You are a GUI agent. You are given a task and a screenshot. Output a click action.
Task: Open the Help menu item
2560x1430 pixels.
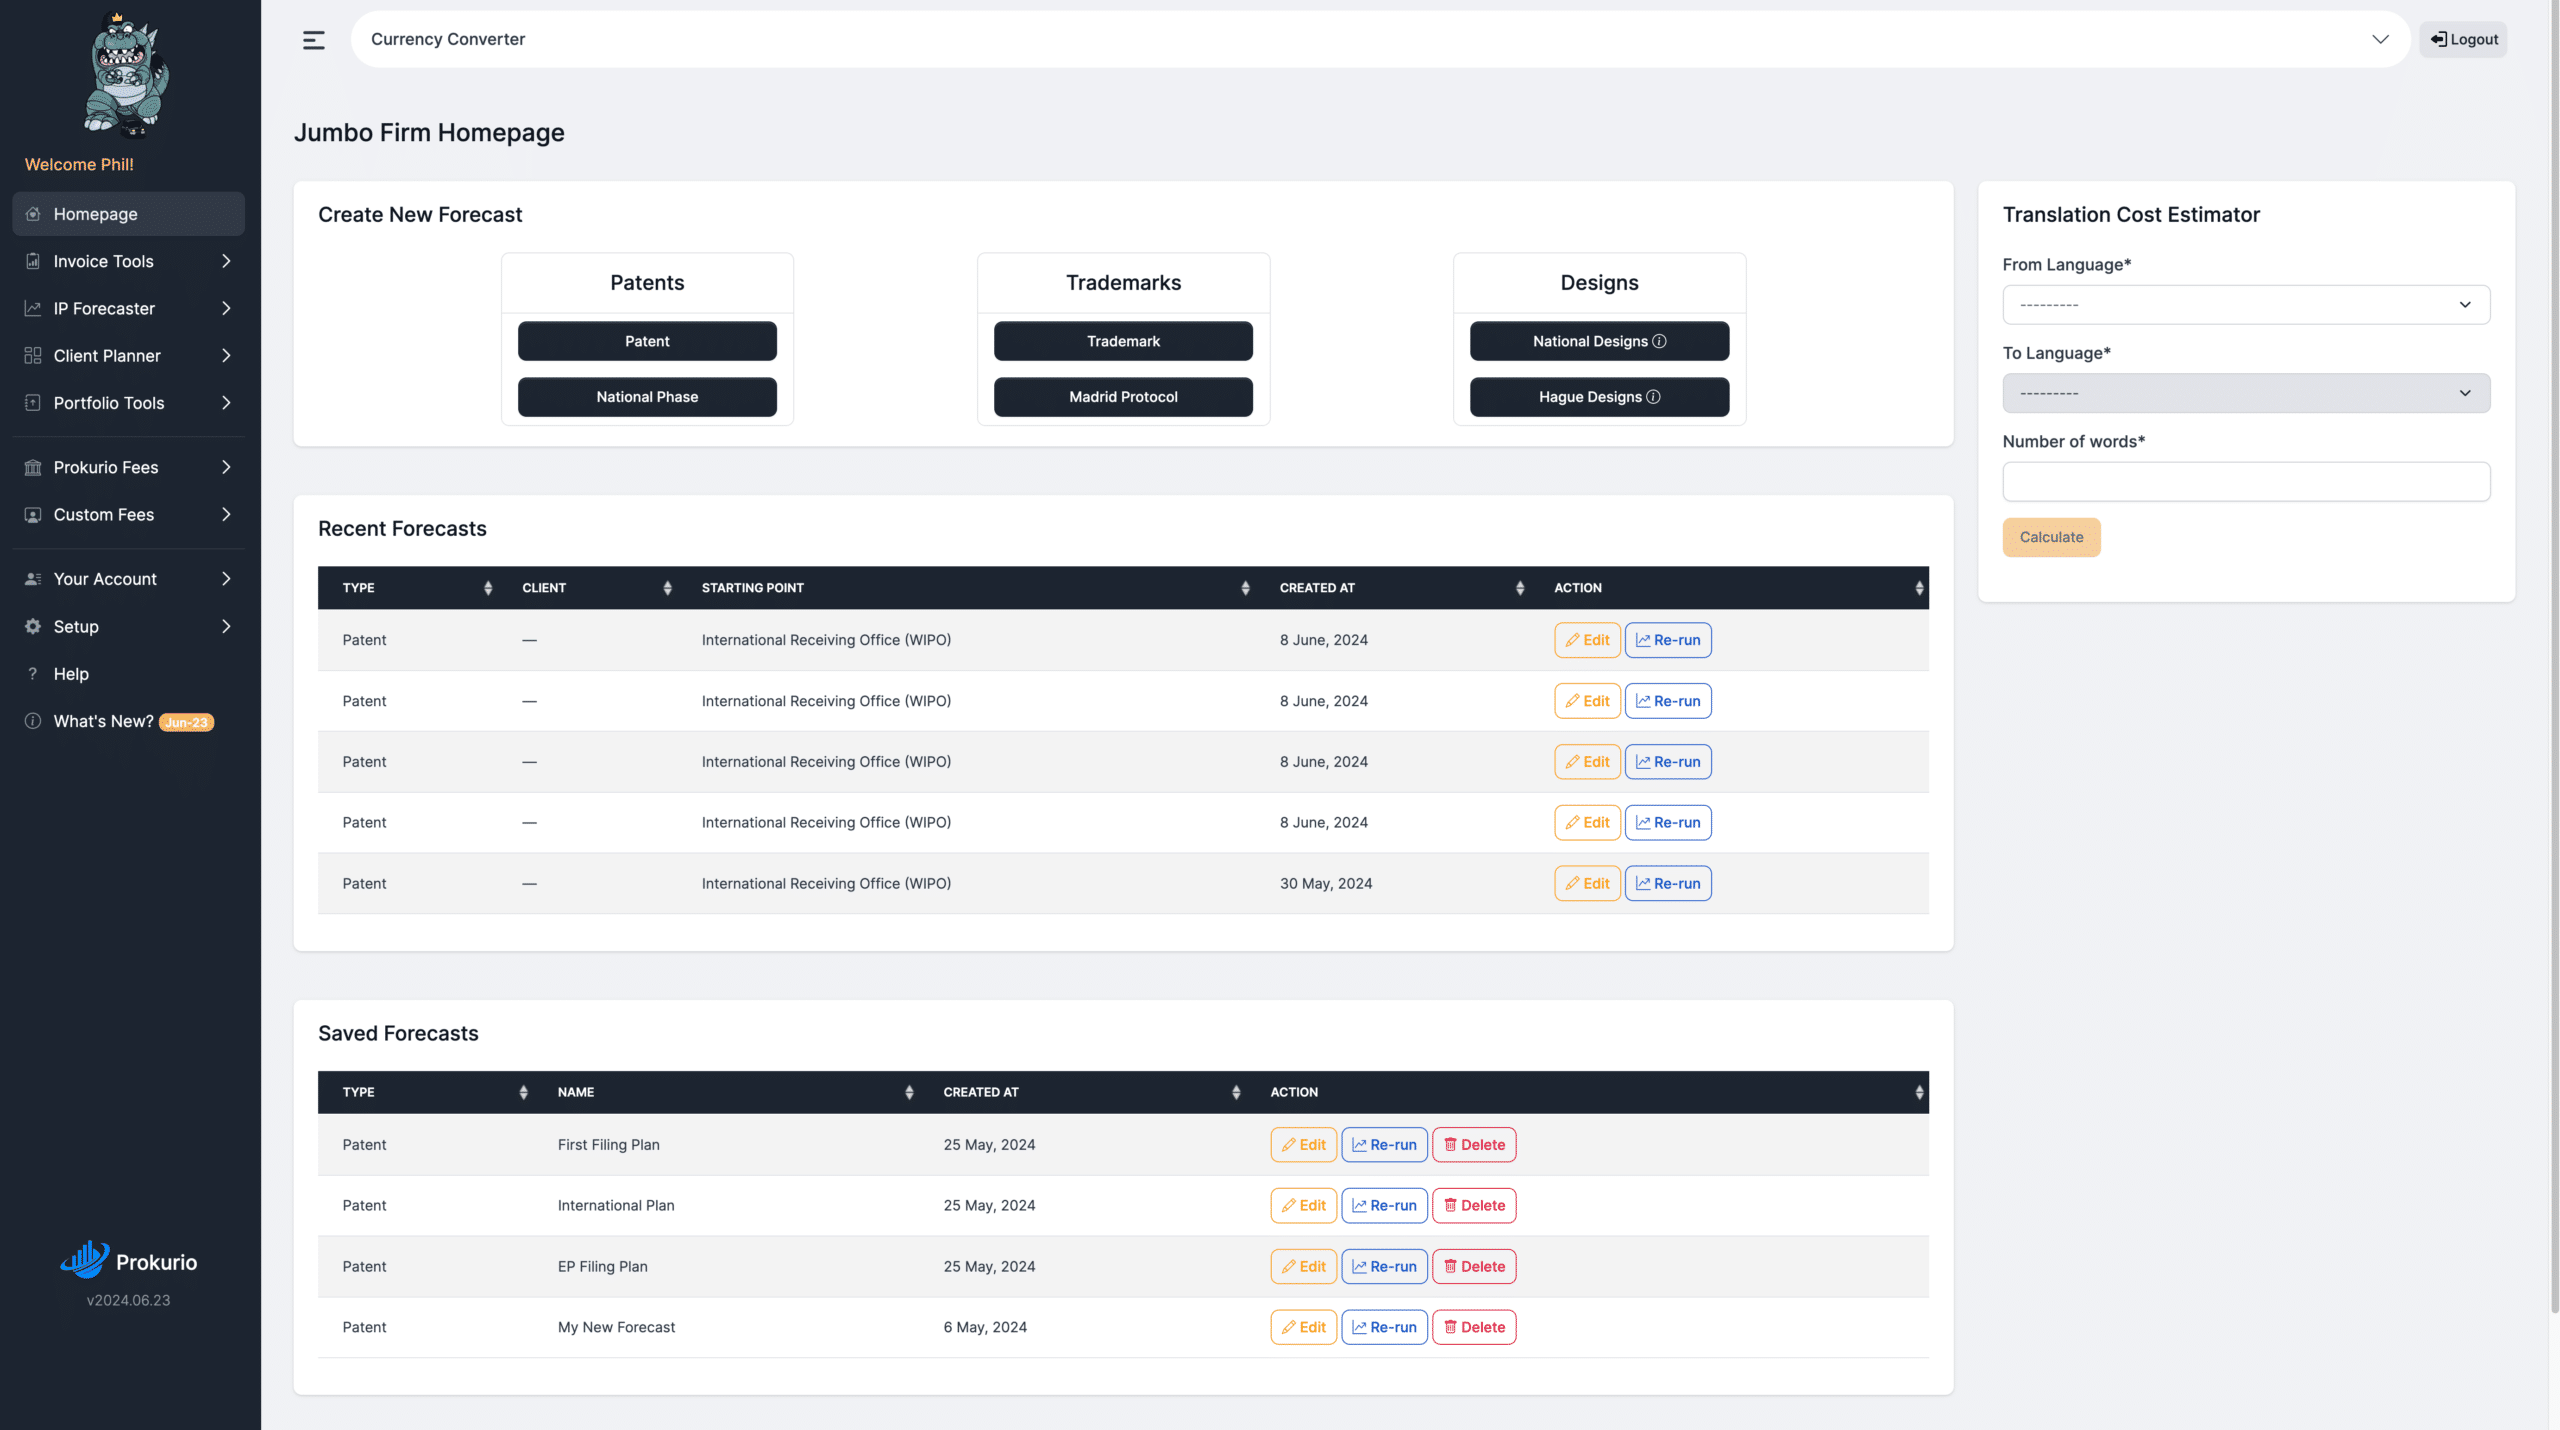pos(128,673)
